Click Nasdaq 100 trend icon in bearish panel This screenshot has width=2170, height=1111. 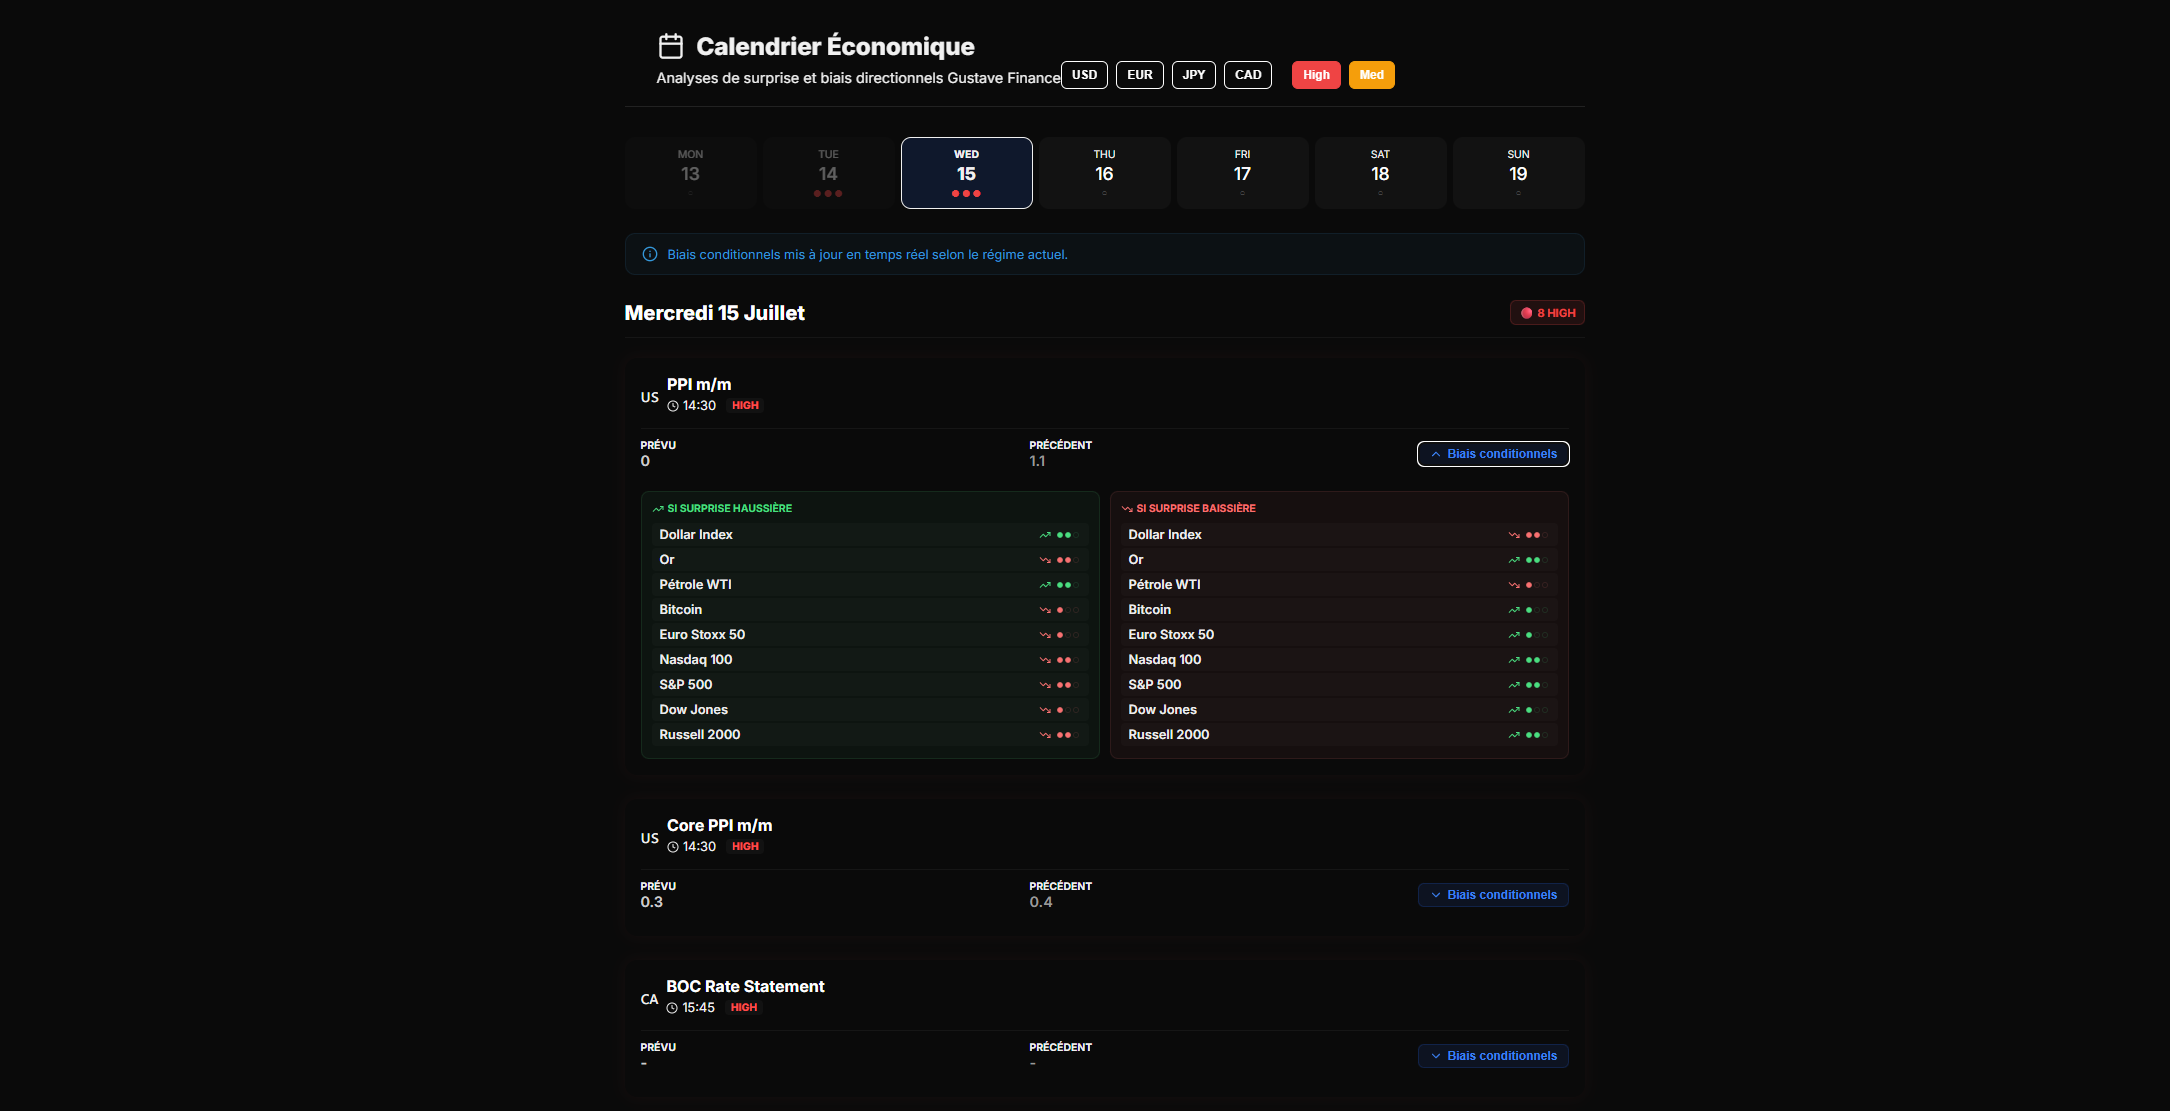point(1514,660)
